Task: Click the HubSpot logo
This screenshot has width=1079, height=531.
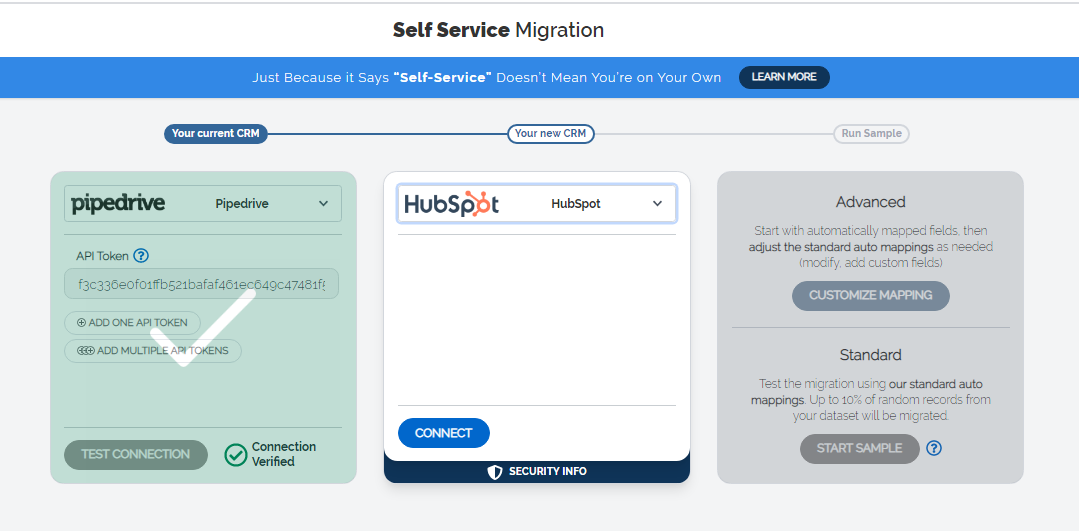Action: [451, 204]
